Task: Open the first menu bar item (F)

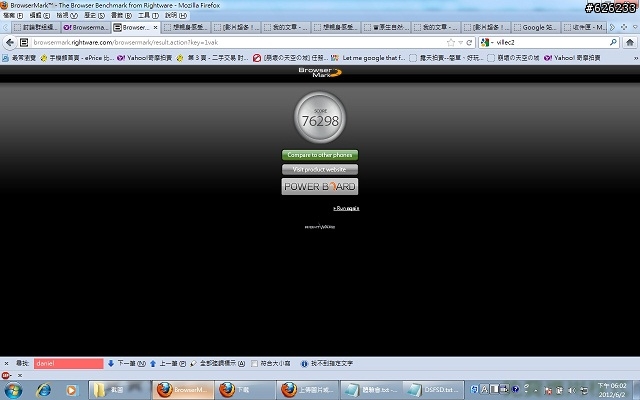Action: [x=13, y=16]
